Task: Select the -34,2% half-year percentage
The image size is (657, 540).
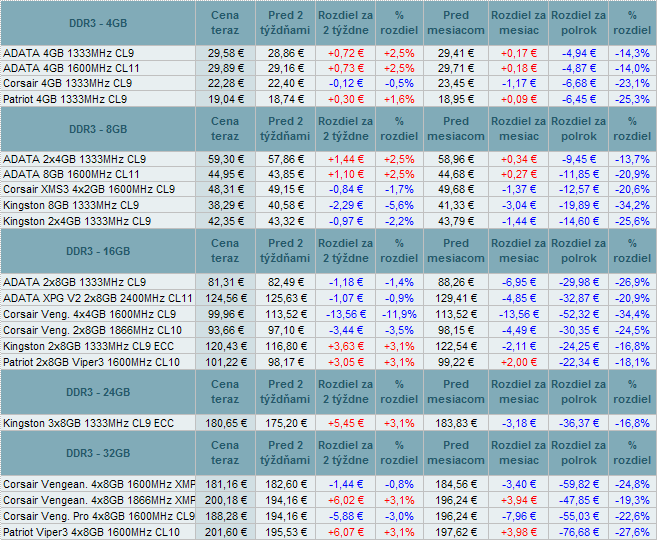Action: (632, 205)
